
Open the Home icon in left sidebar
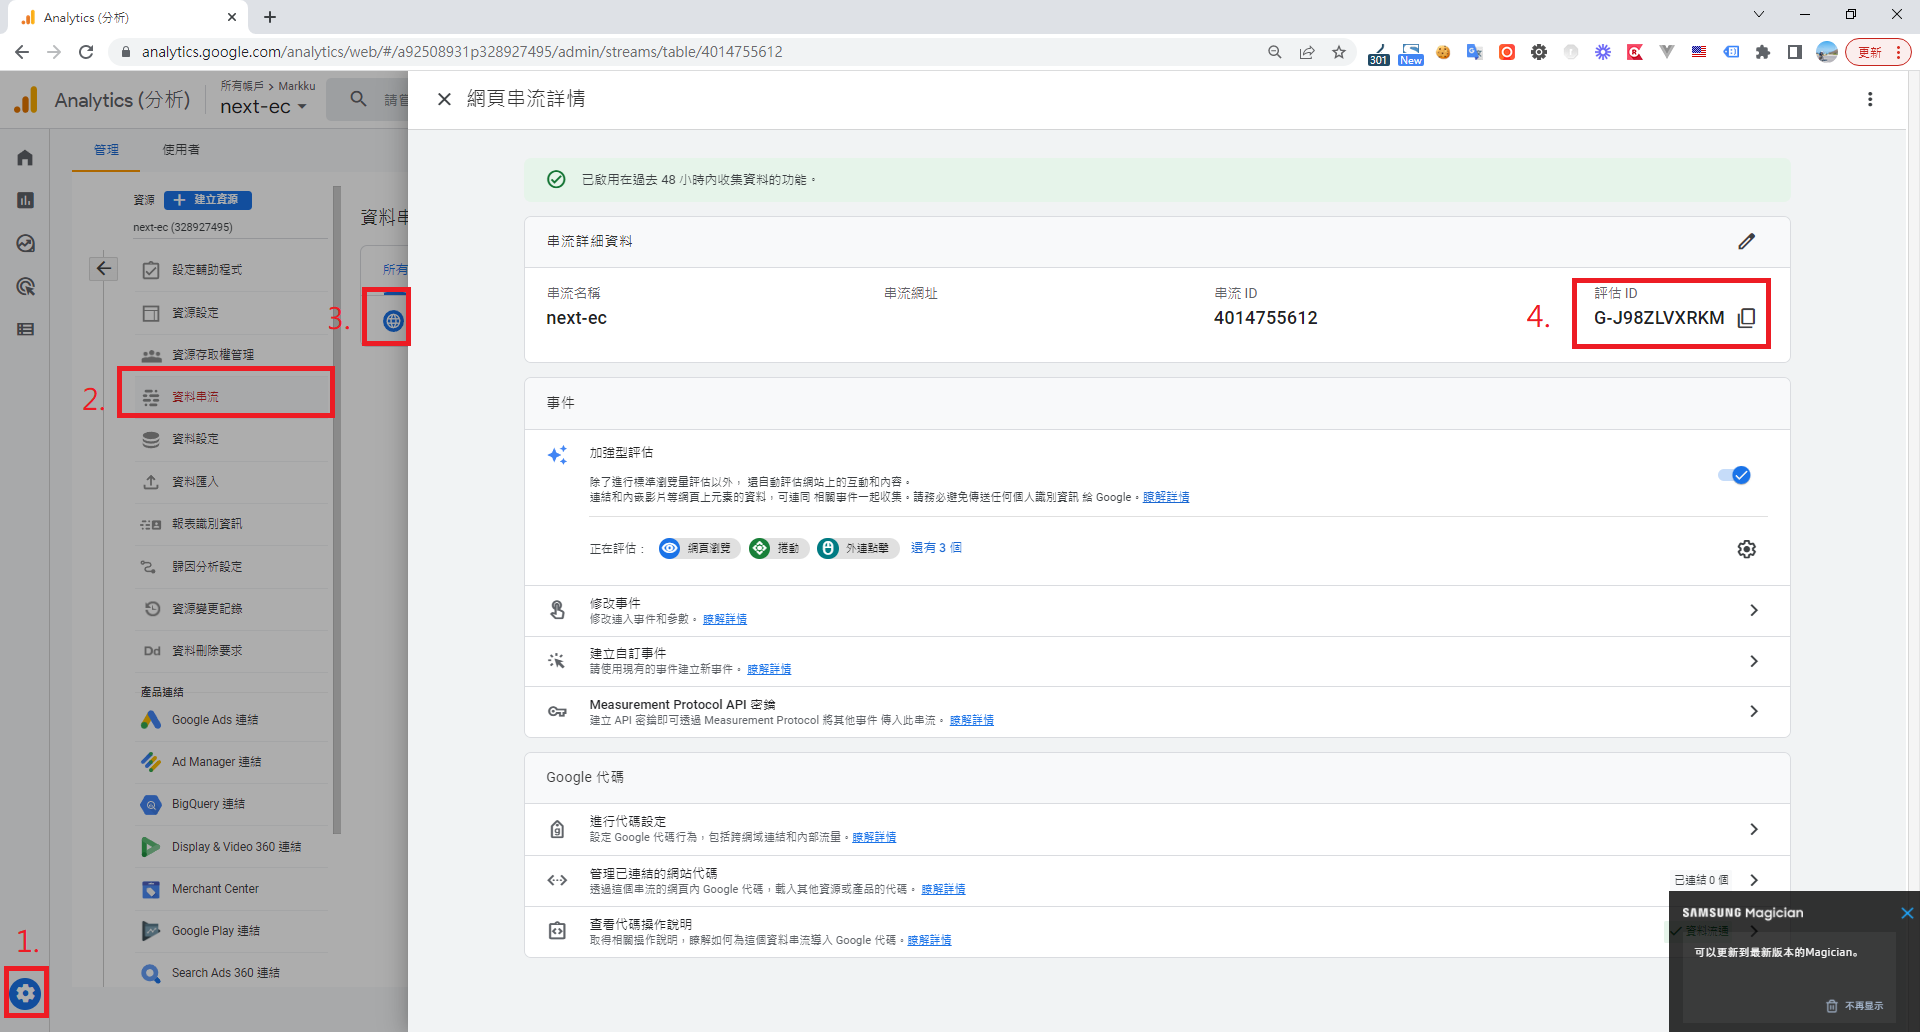point(26,158)
